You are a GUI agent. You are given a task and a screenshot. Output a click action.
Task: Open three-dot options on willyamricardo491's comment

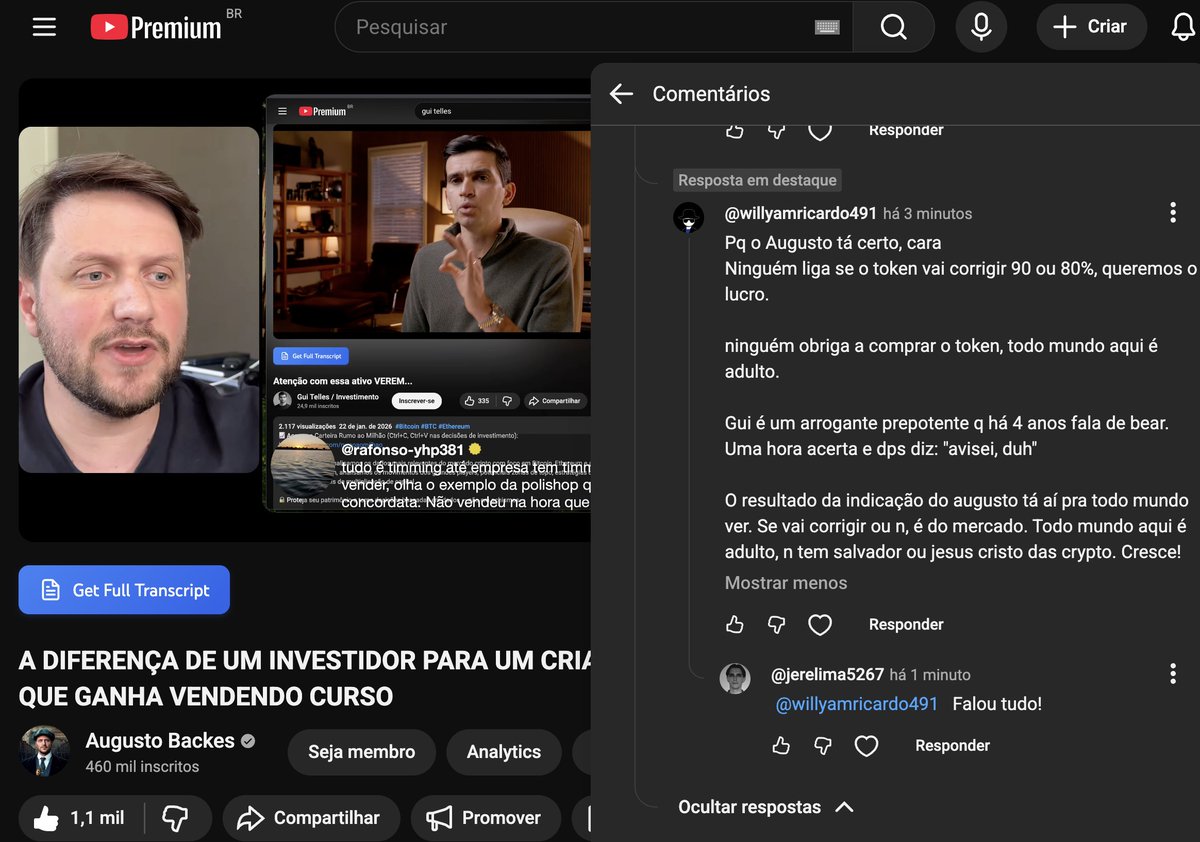[1172, 212]
